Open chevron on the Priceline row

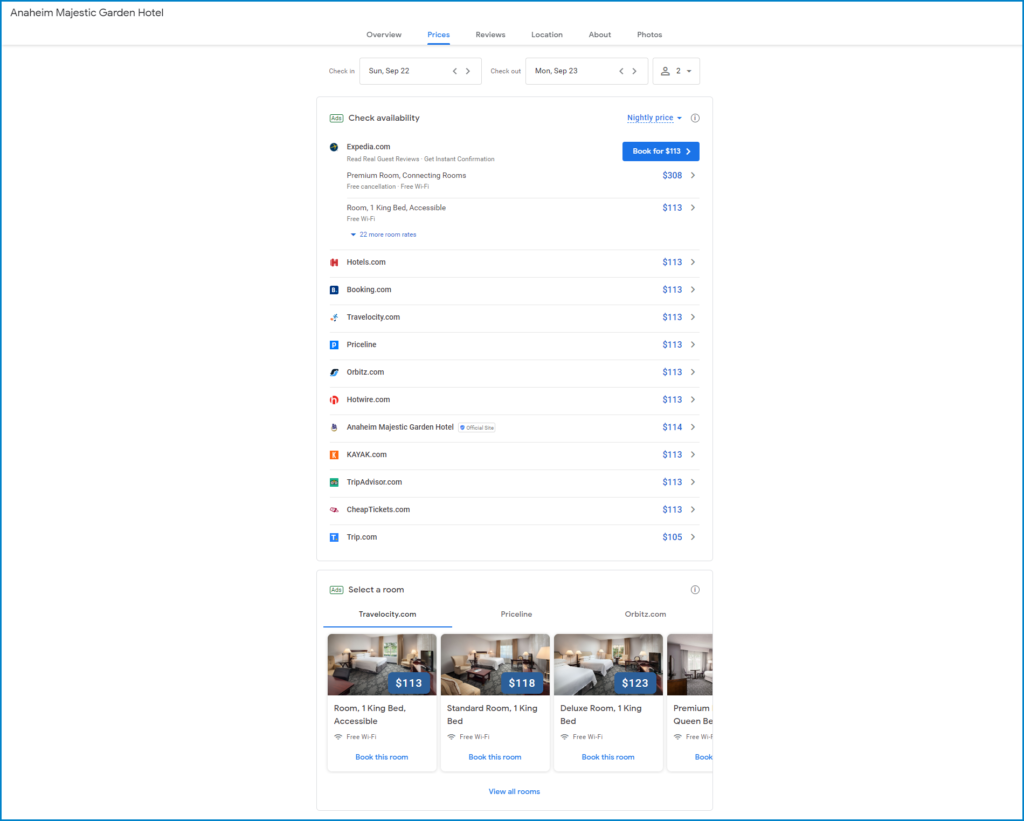point(693,345)
